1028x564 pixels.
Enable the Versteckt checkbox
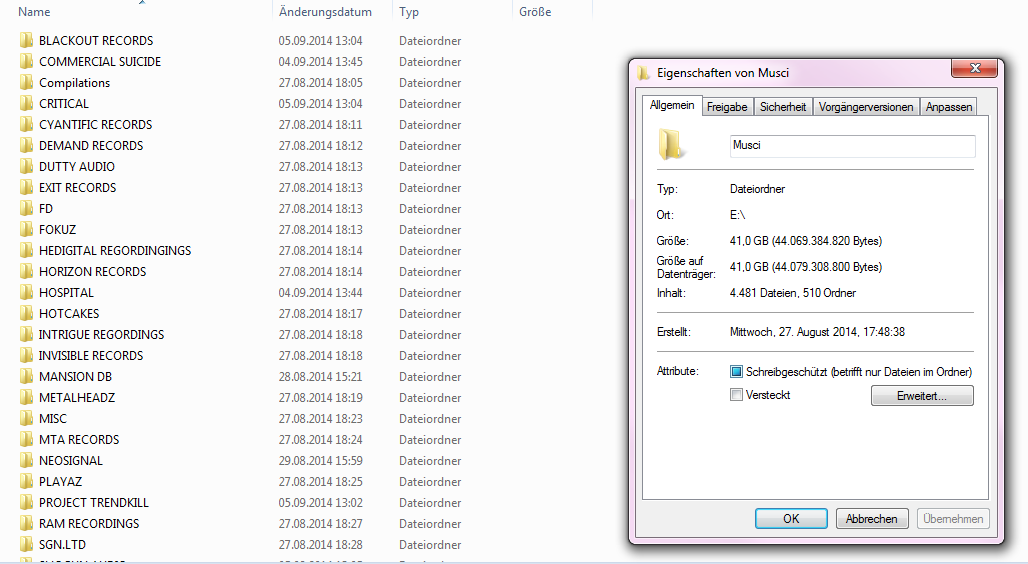pos(737,395)
